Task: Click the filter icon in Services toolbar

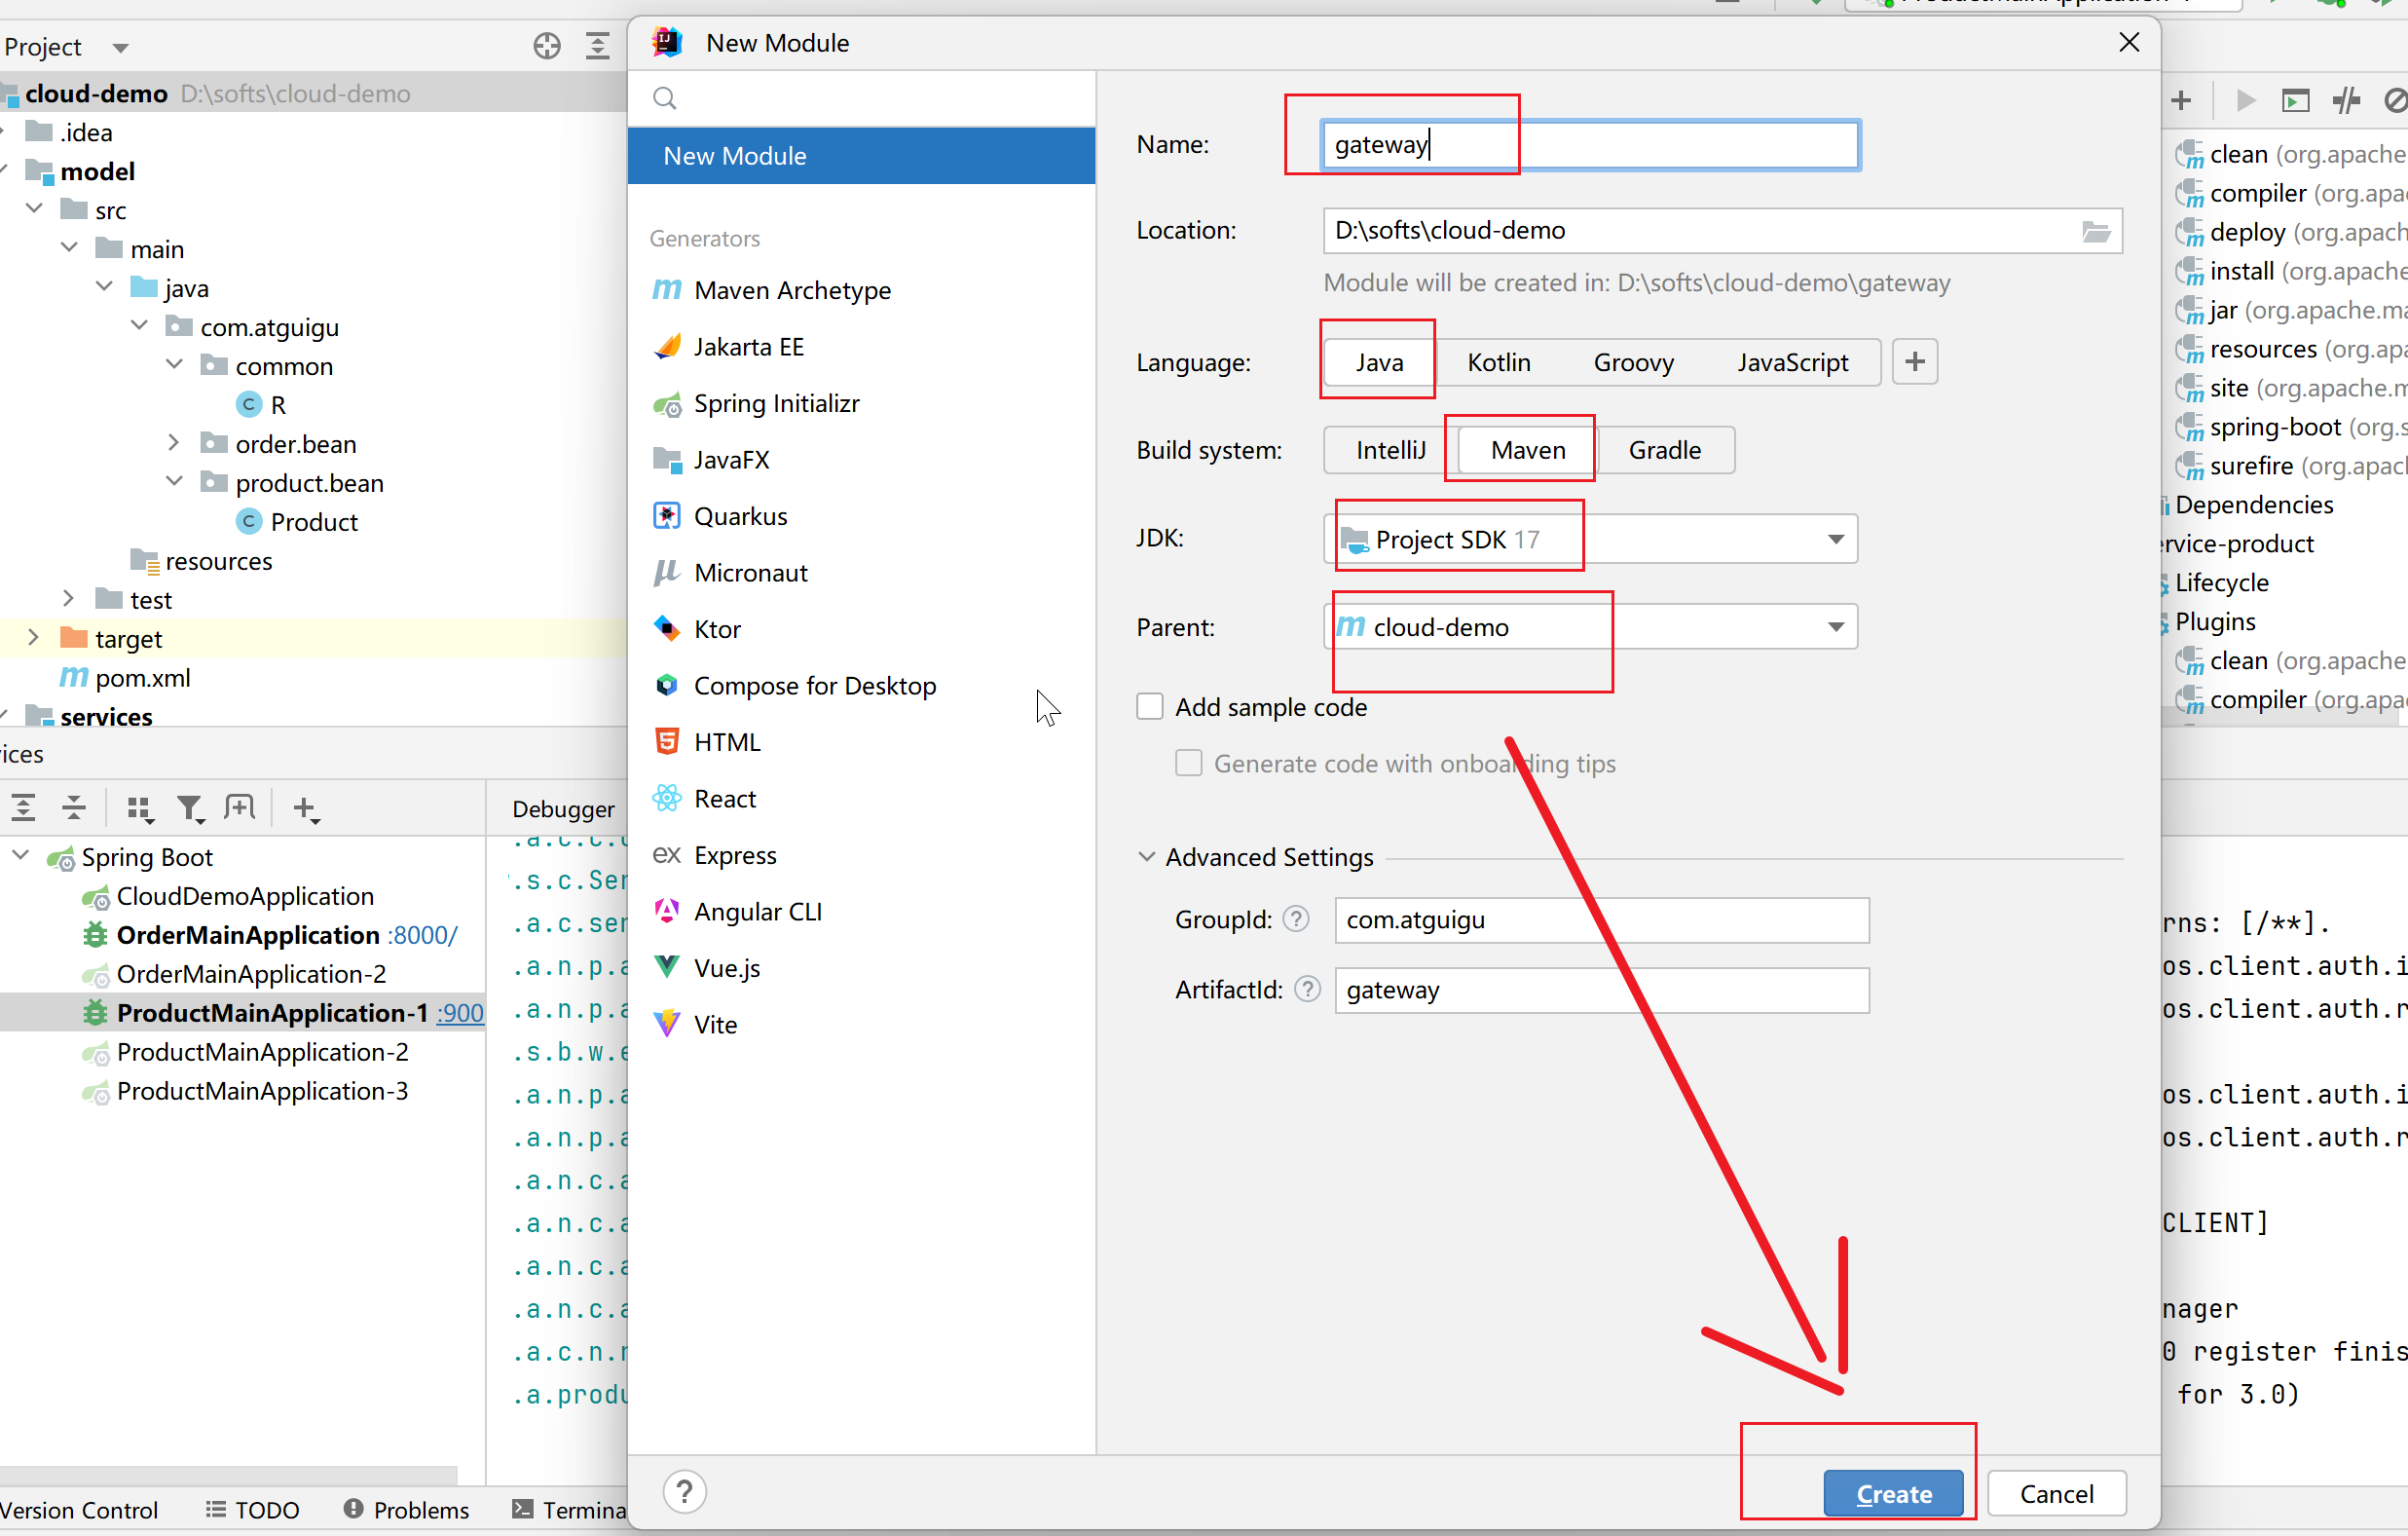Action: click(189, 808)
